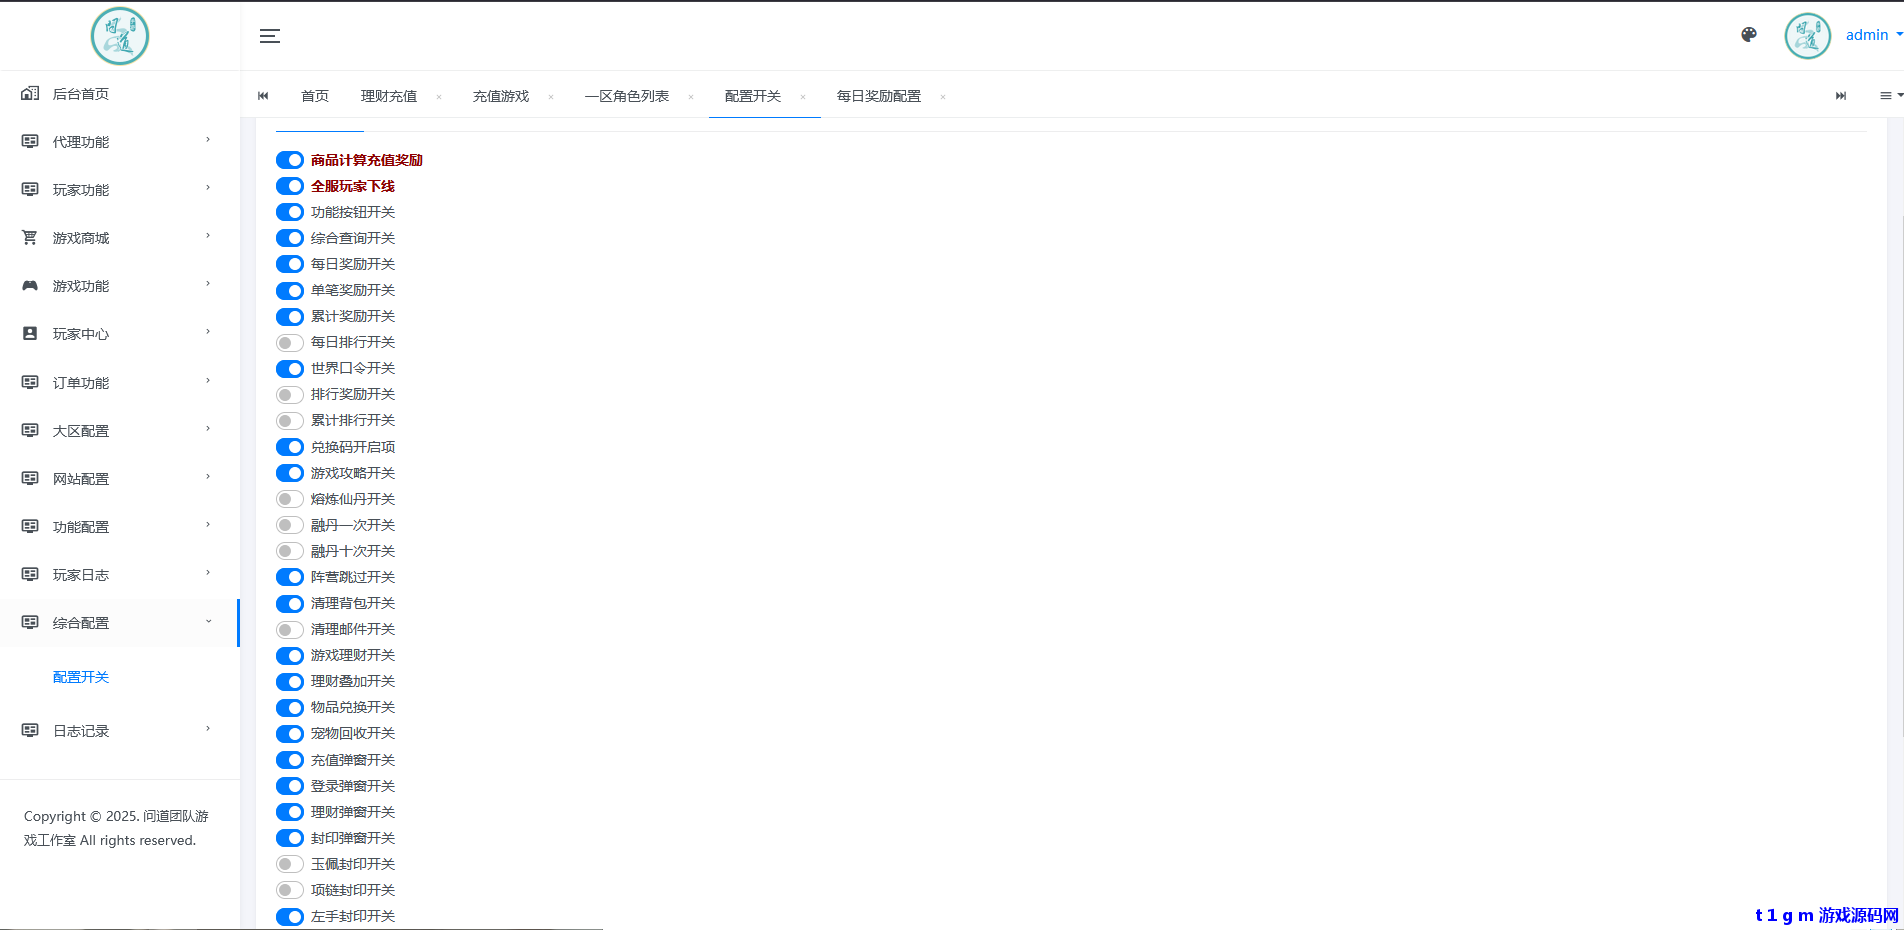This screenshot has height=930, width=1904.
Task: Switch to the 理财充值 tab
Action: 388,96
